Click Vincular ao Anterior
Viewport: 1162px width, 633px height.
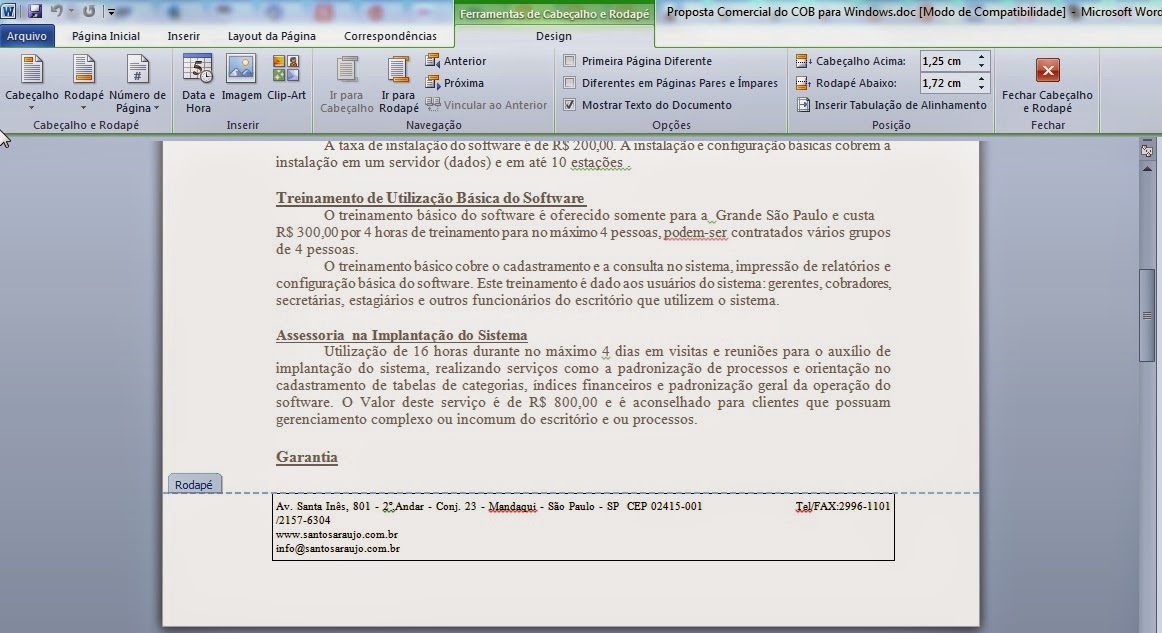pos(486,105)
